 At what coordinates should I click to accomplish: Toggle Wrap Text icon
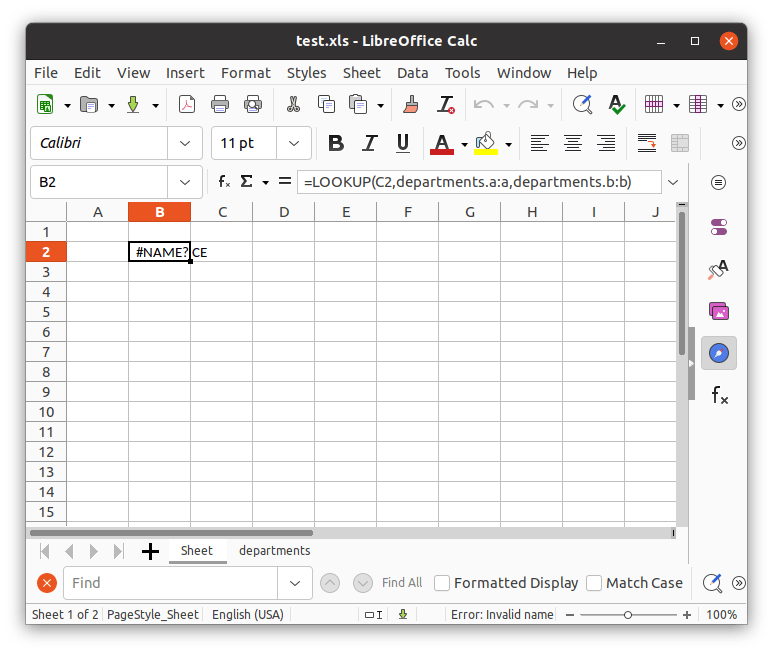(x=646, y=143)
